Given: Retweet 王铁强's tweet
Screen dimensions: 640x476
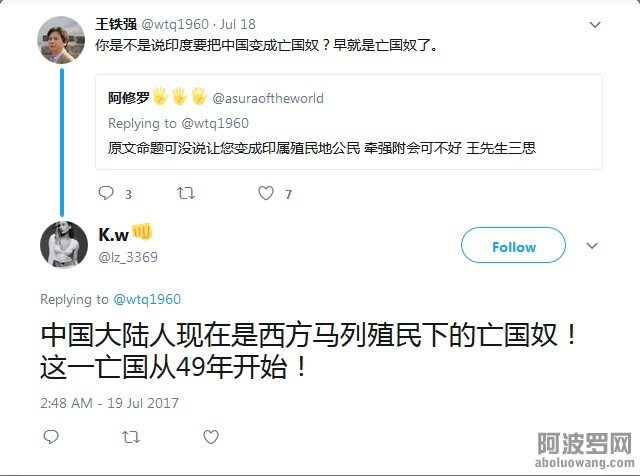Looking at the screenshot, I should 186,193.
